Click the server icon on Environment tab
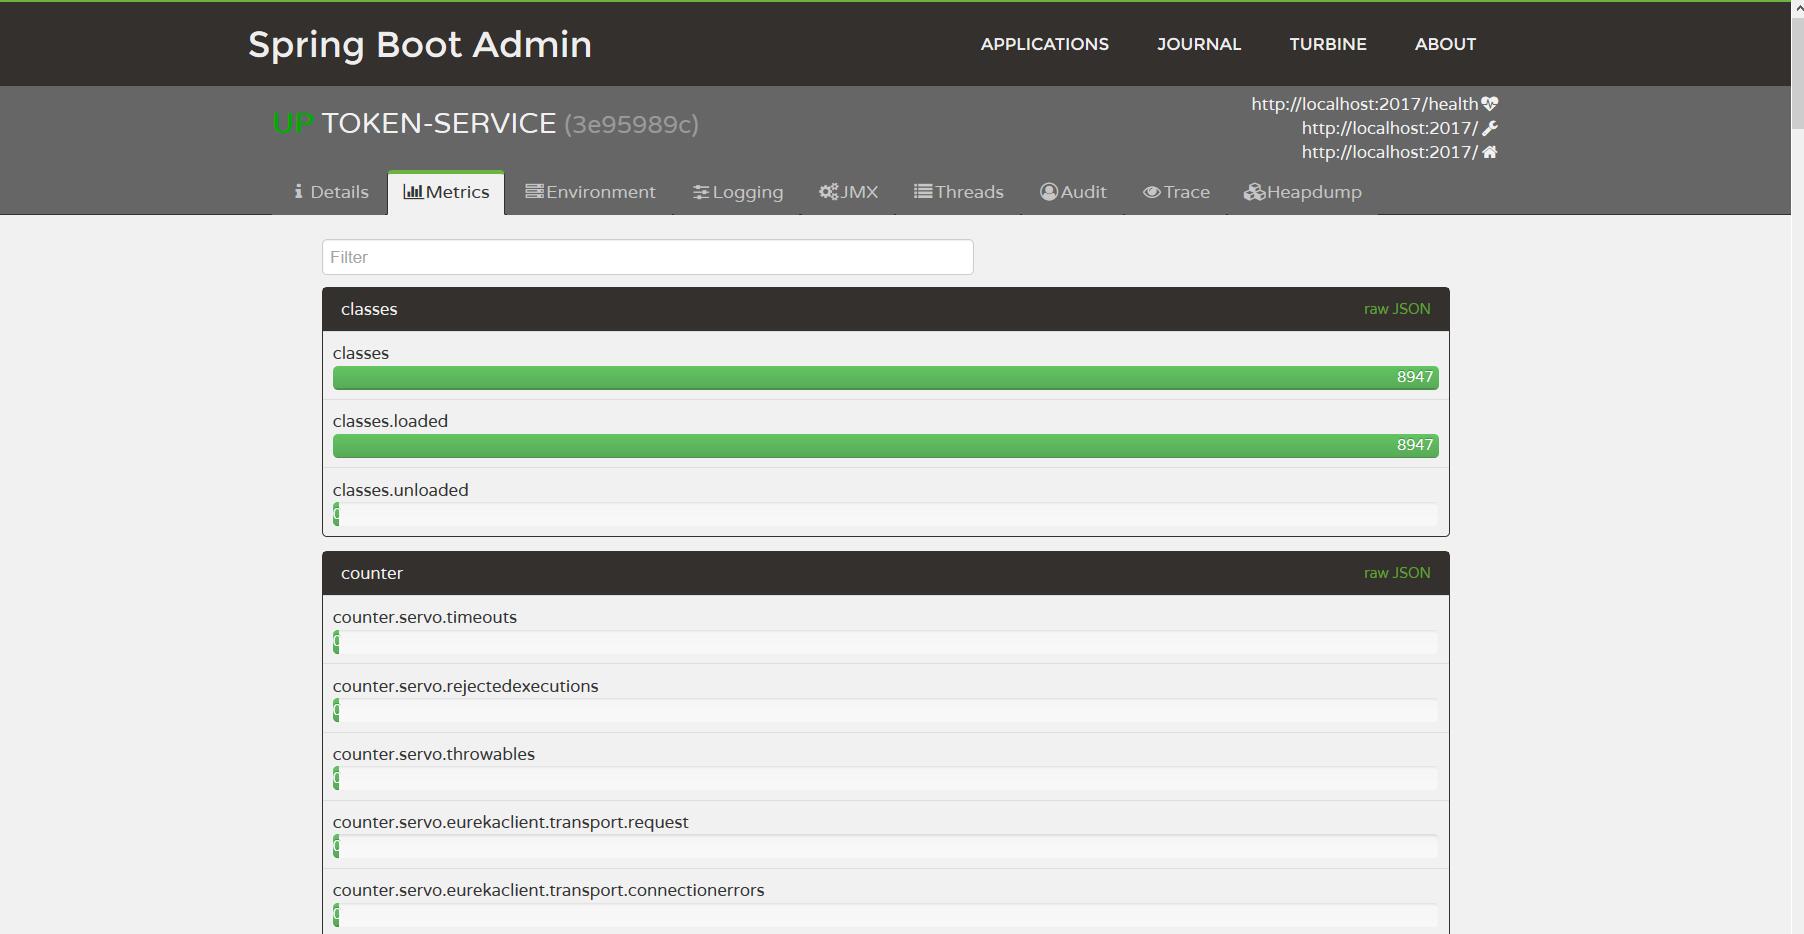This screenshot has width=1804, height=934. (x=534, y=191)
